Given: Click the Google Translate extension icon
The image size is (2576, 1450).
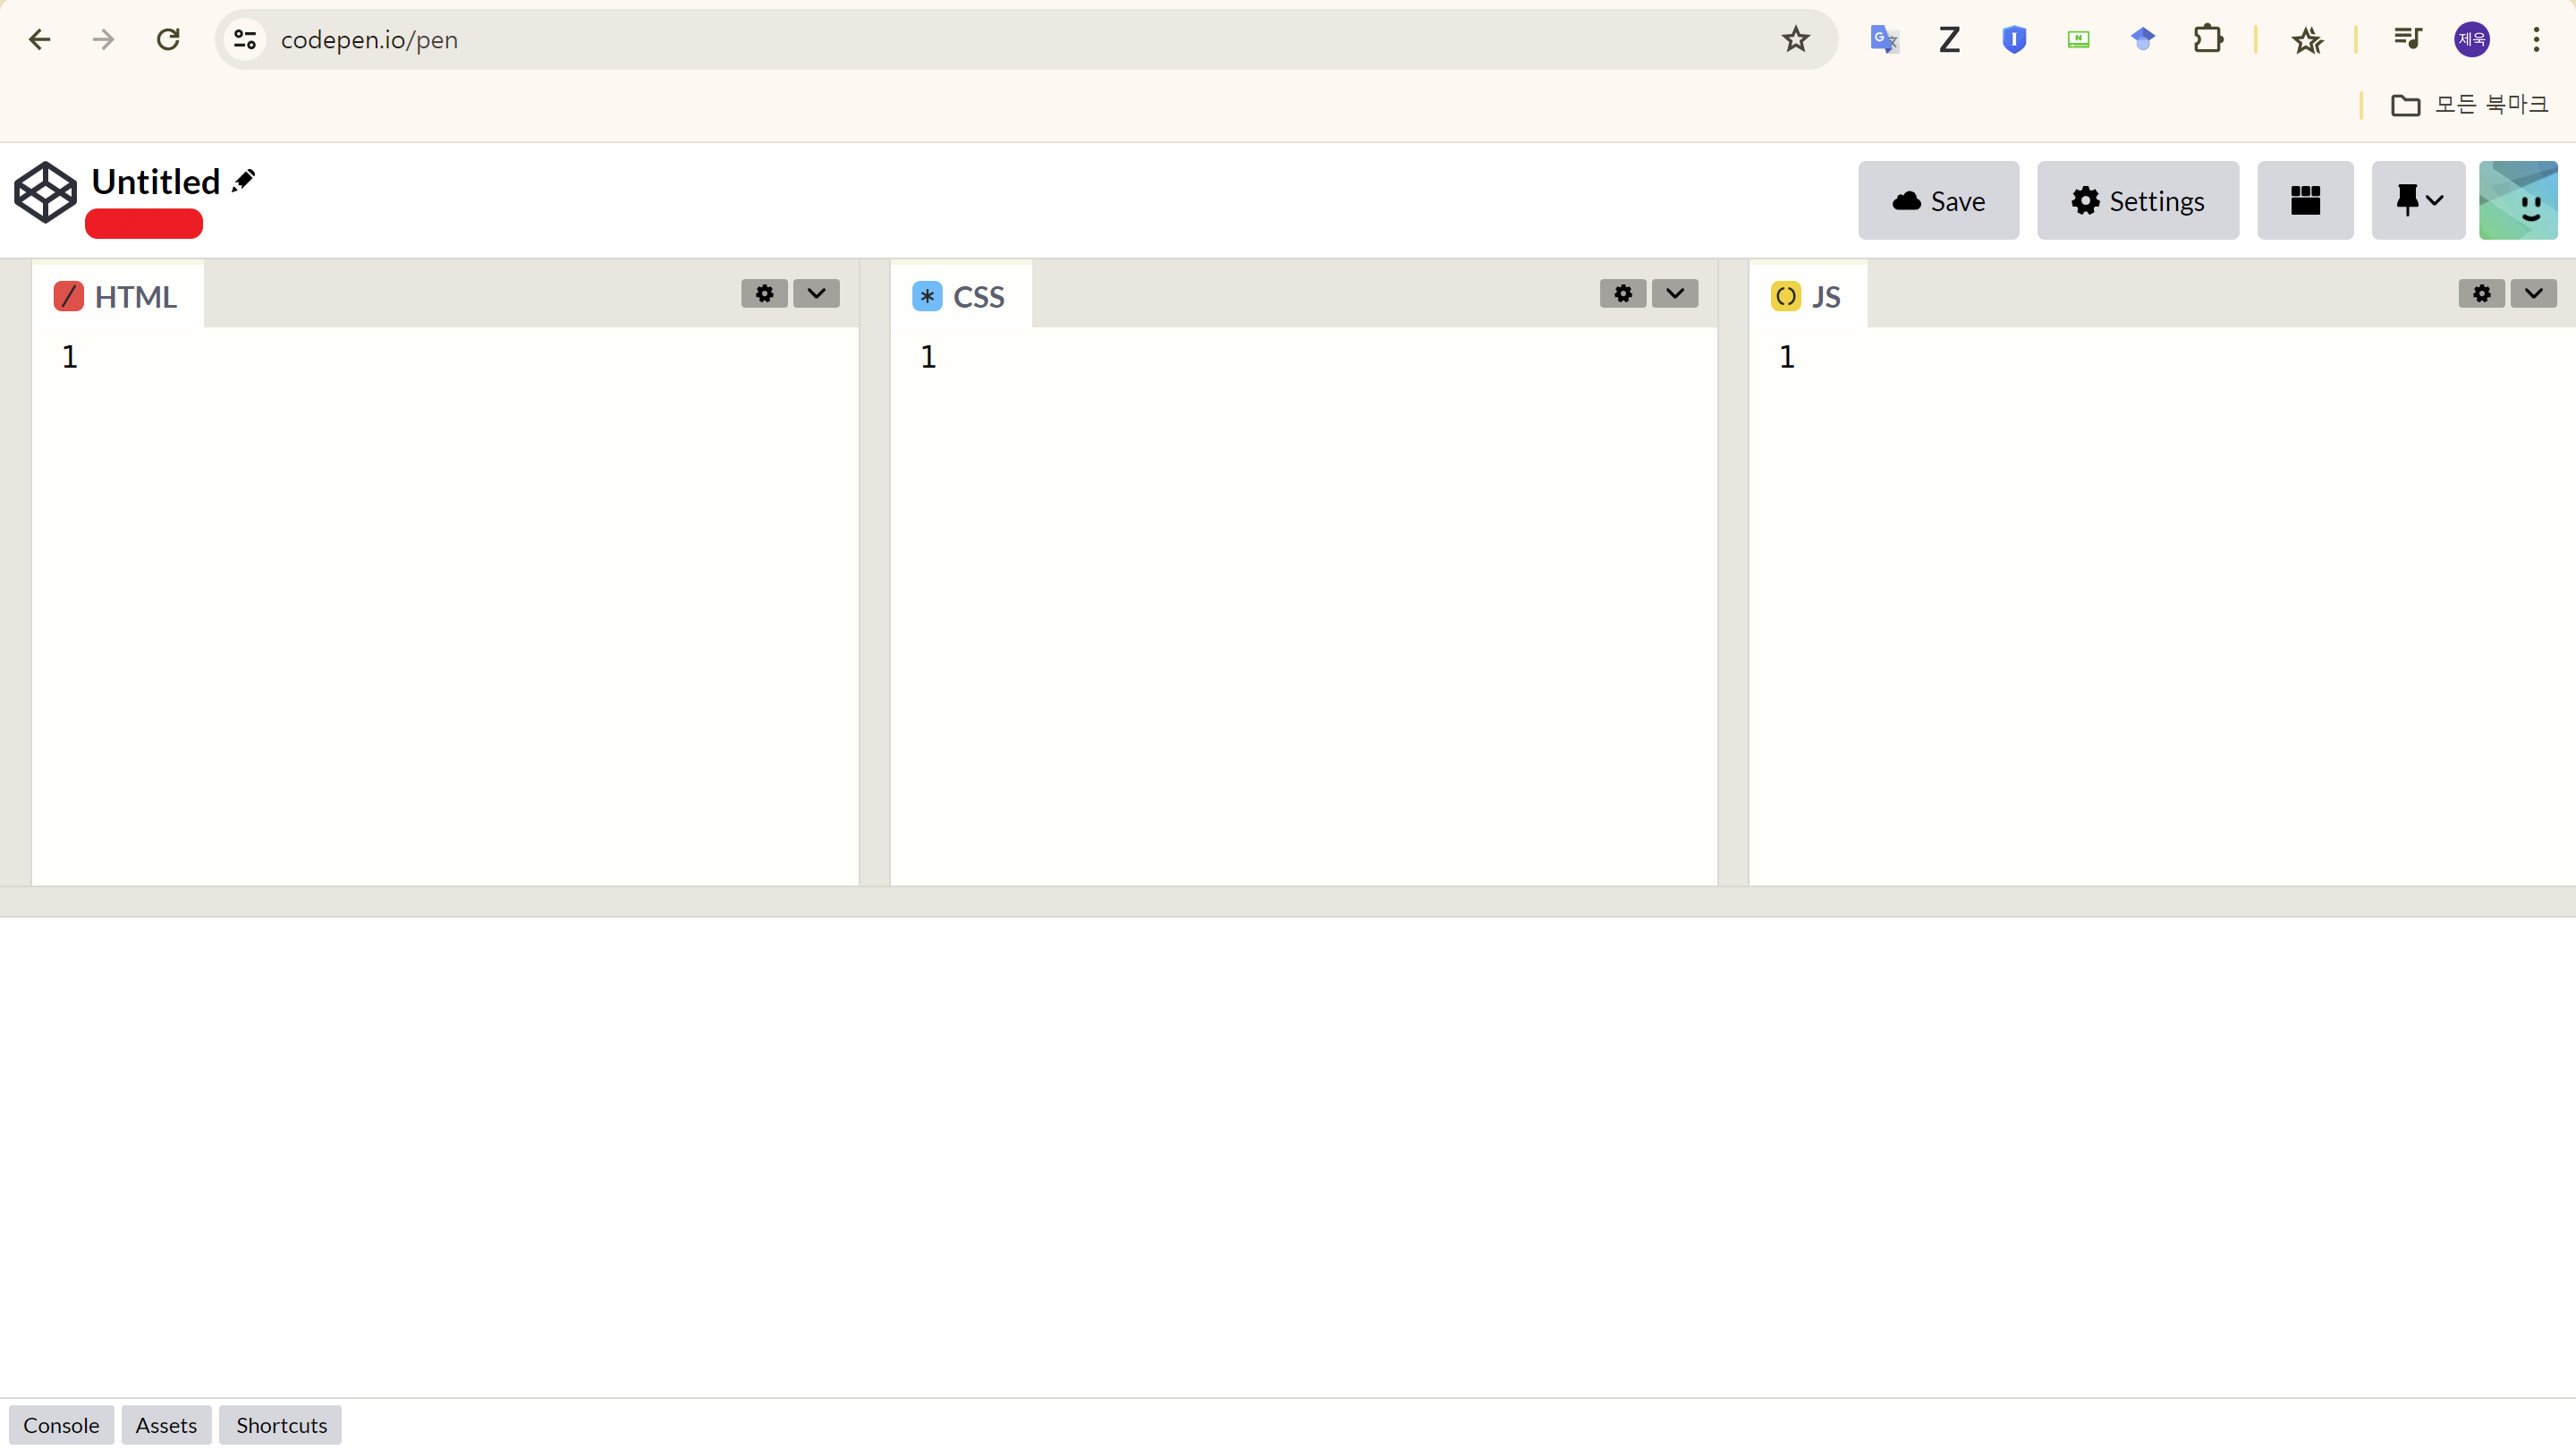Looking at the screenshot, I should tap(1884, 39).
